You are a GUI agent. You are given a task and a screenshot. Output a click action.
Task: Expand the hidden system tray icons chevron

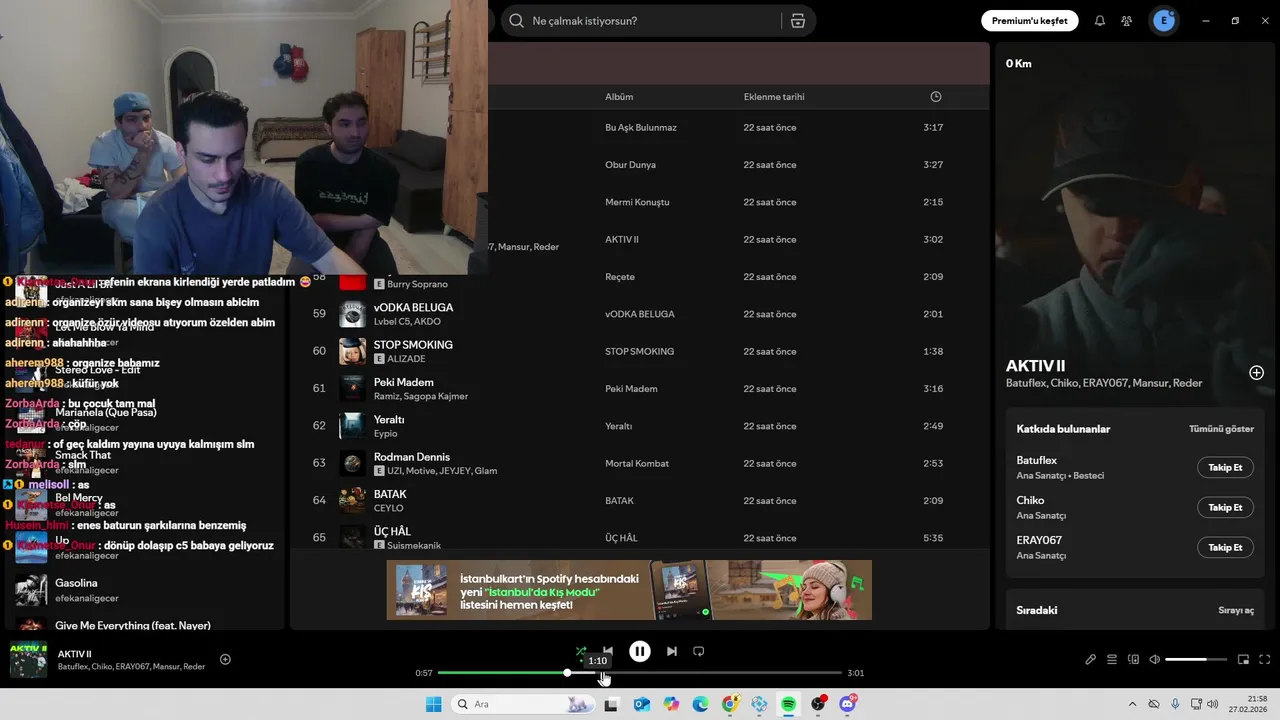point(1132,704)
